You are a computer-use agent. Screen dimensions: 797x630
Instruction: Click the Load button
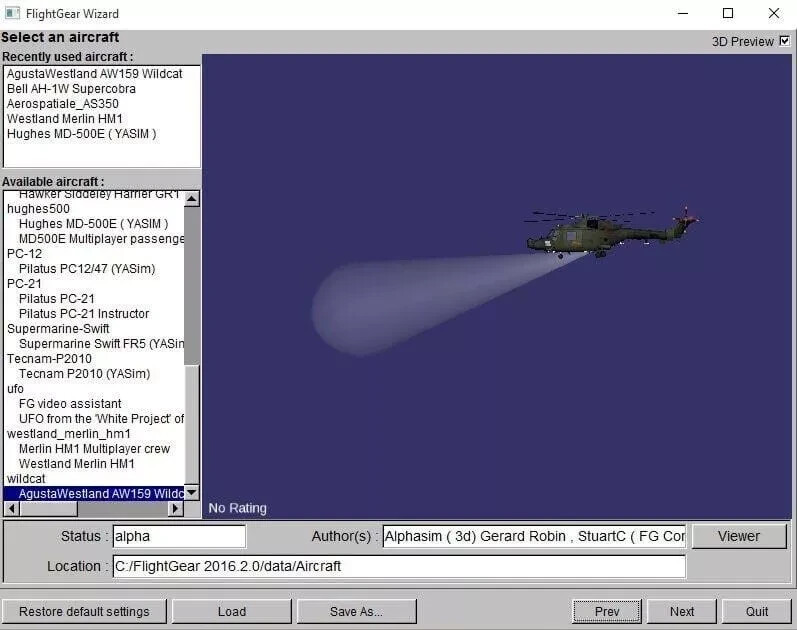tap(232, 611)
